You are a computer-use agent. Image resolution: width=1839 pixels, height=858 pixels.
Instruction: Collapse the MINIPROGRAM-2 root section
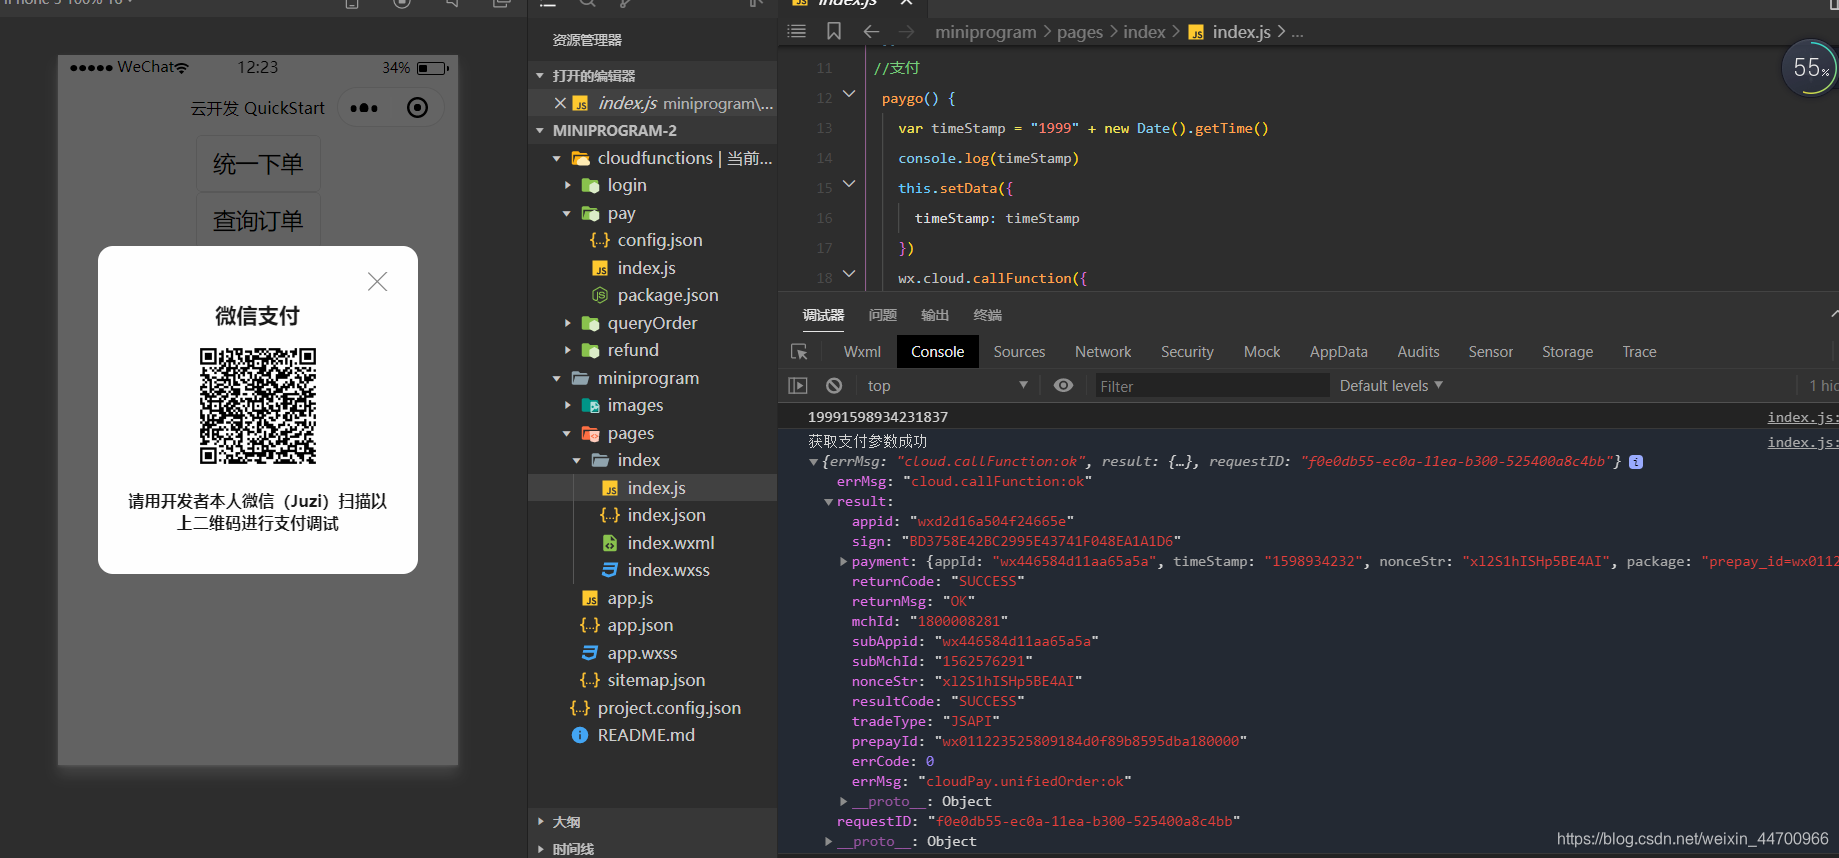tap(540, 131)
